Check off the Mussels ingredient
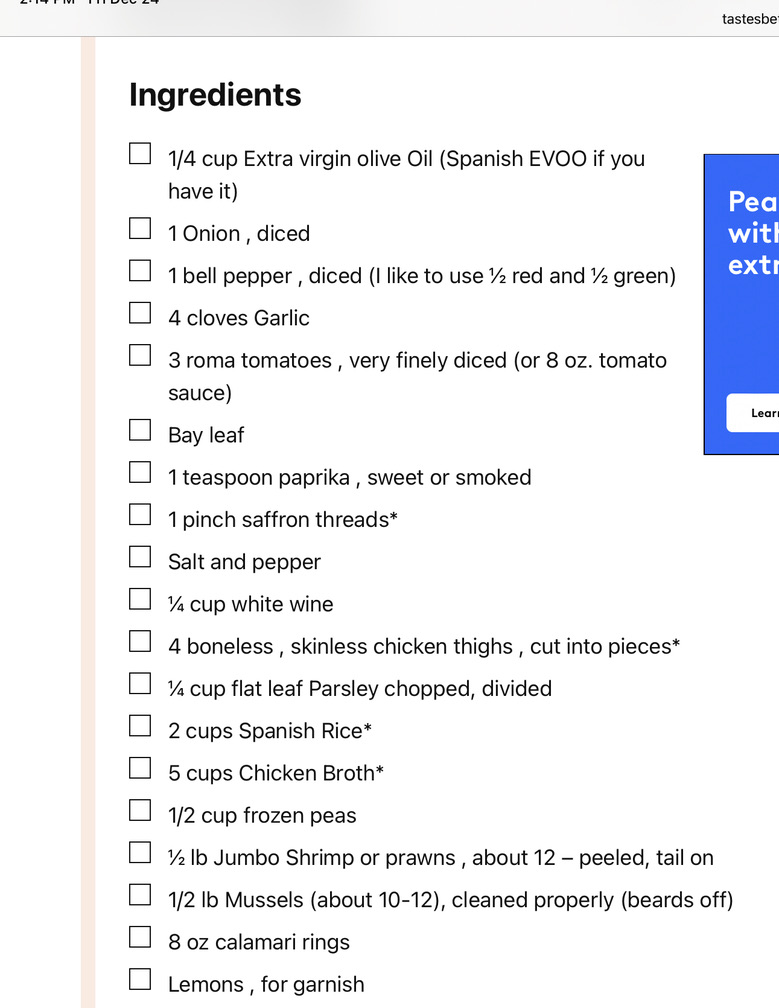This screenshot has height=1008, width=779. 140,895
